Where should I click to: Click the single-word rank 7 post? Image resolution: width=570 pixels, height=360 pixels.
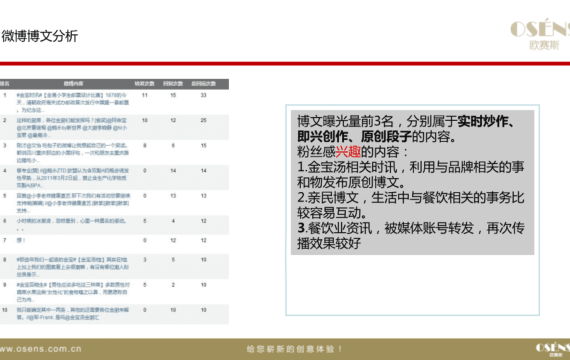coord(21,240)
